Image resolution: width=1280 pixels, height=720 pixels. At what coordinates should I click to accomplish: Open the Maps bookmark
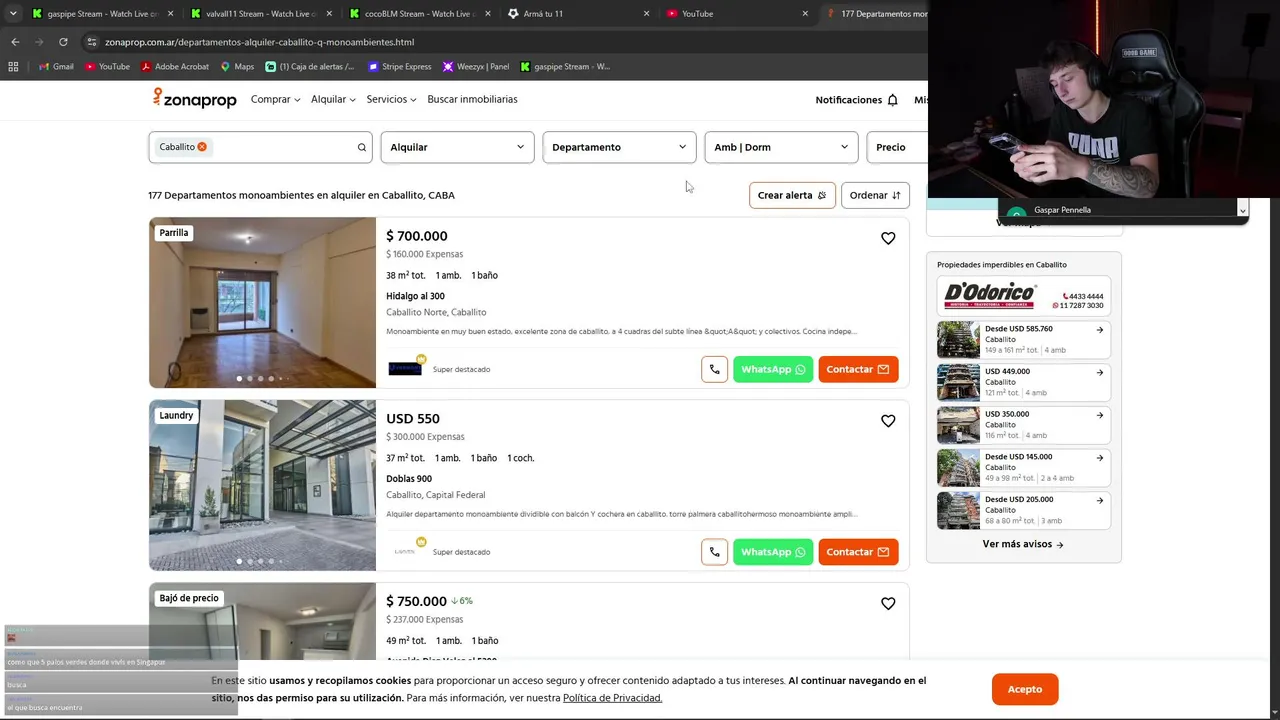point(237,67)
